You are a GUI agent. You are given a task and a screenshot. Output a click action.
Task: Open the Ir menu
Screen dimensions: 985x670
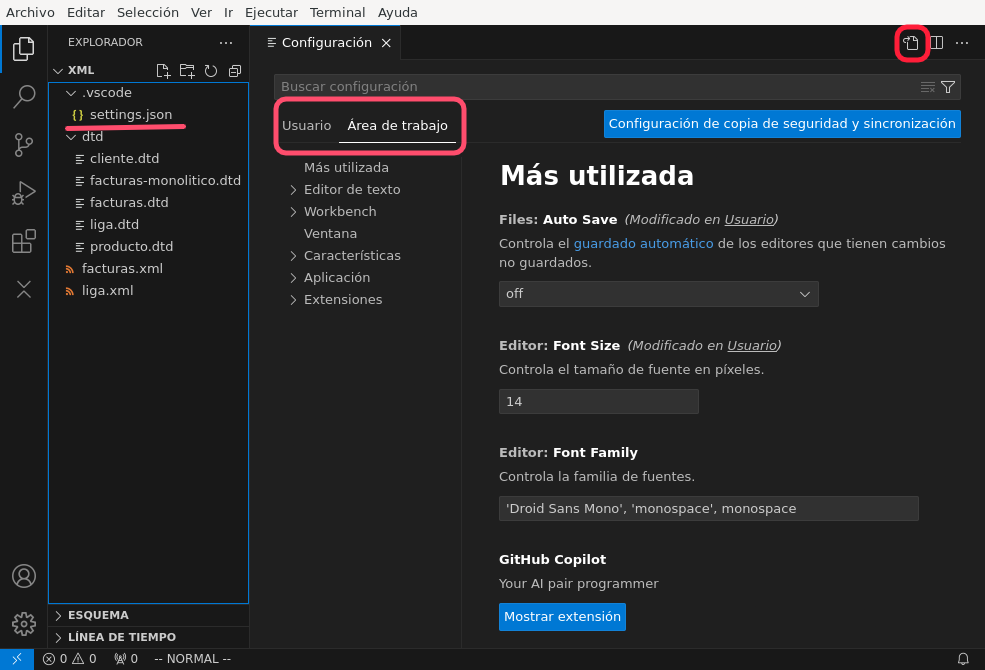pos(229,13)
